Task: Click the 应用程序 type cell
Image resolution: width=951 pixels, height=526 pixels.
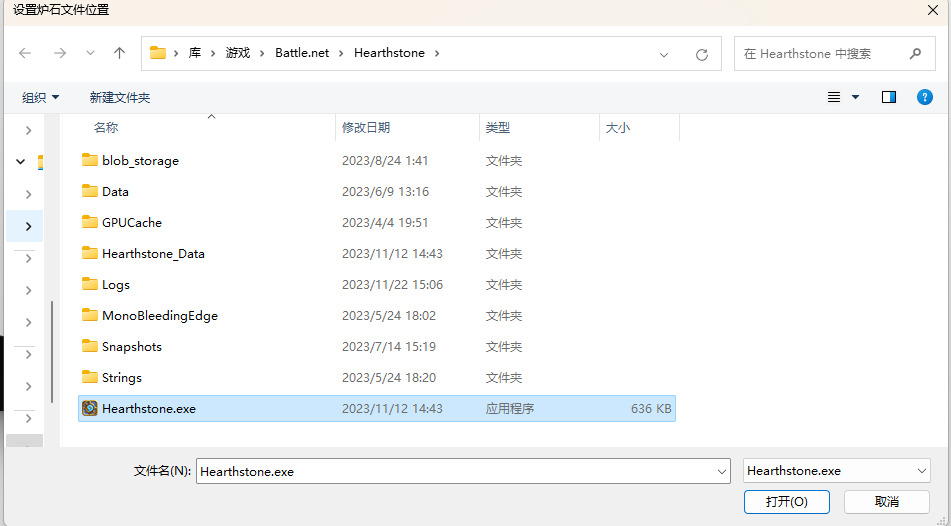Action: click(x=509, y=408)
